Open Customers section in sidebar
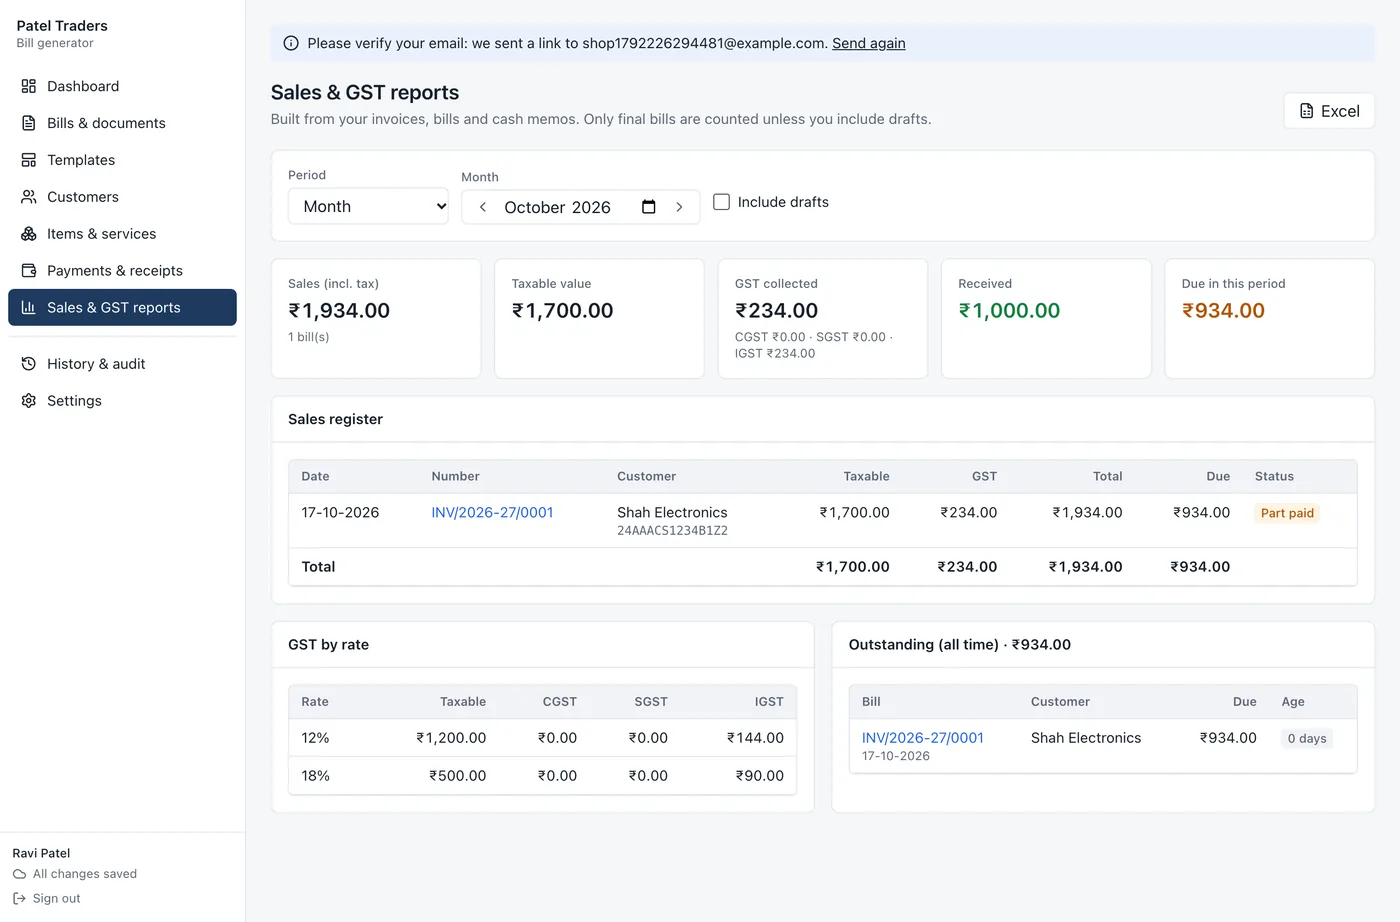Screen dimensions: 1400x922 pos(122,197)
